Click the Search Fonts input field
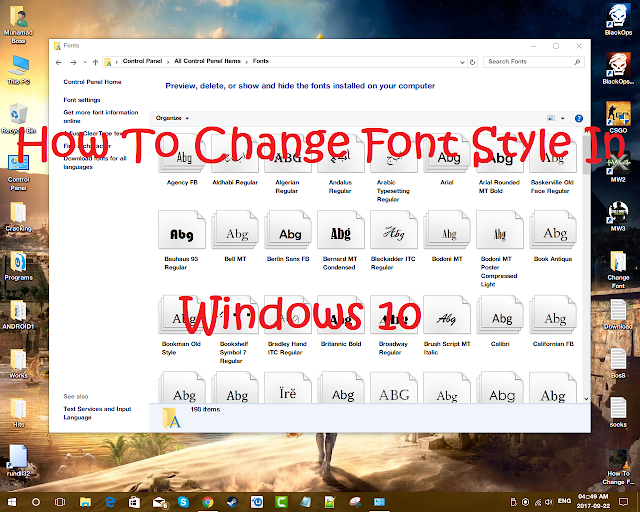 tap(534, 62)
